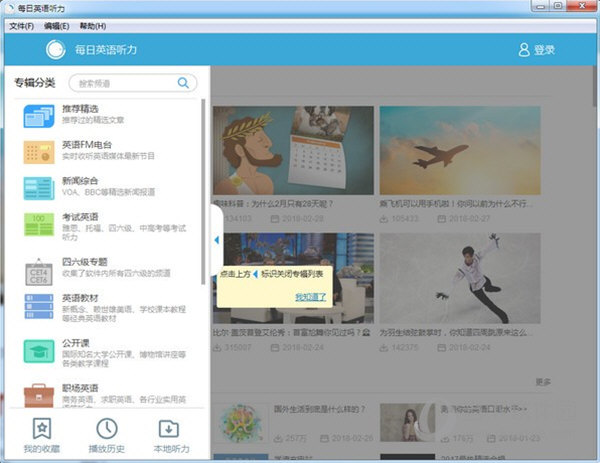Open 本地听力 local downloads
This screenshot has height=463, width=600.
pyautogui.click(x=168, y=435)
